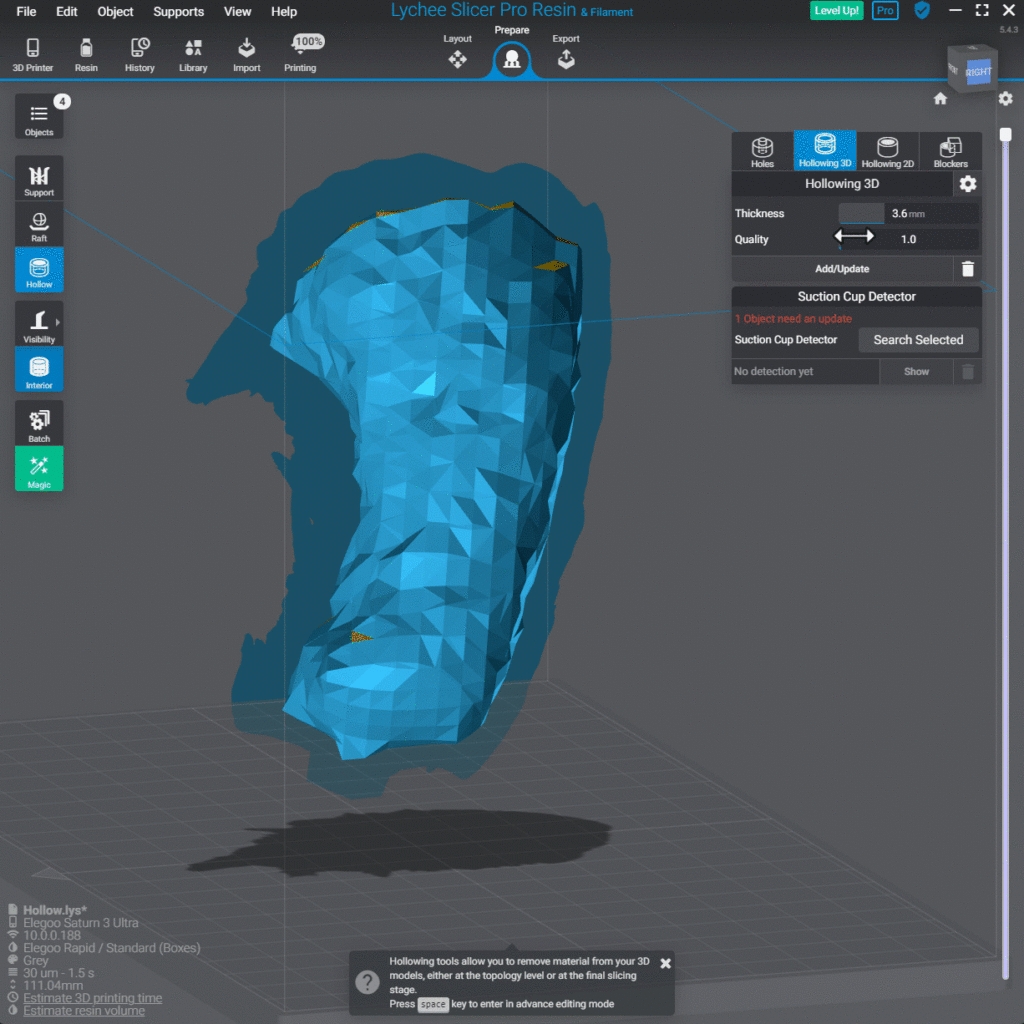Screen dimensions: 1024x1024
Task: Select the Support tool in the sidebar
Action: click(x=38, y=177)
